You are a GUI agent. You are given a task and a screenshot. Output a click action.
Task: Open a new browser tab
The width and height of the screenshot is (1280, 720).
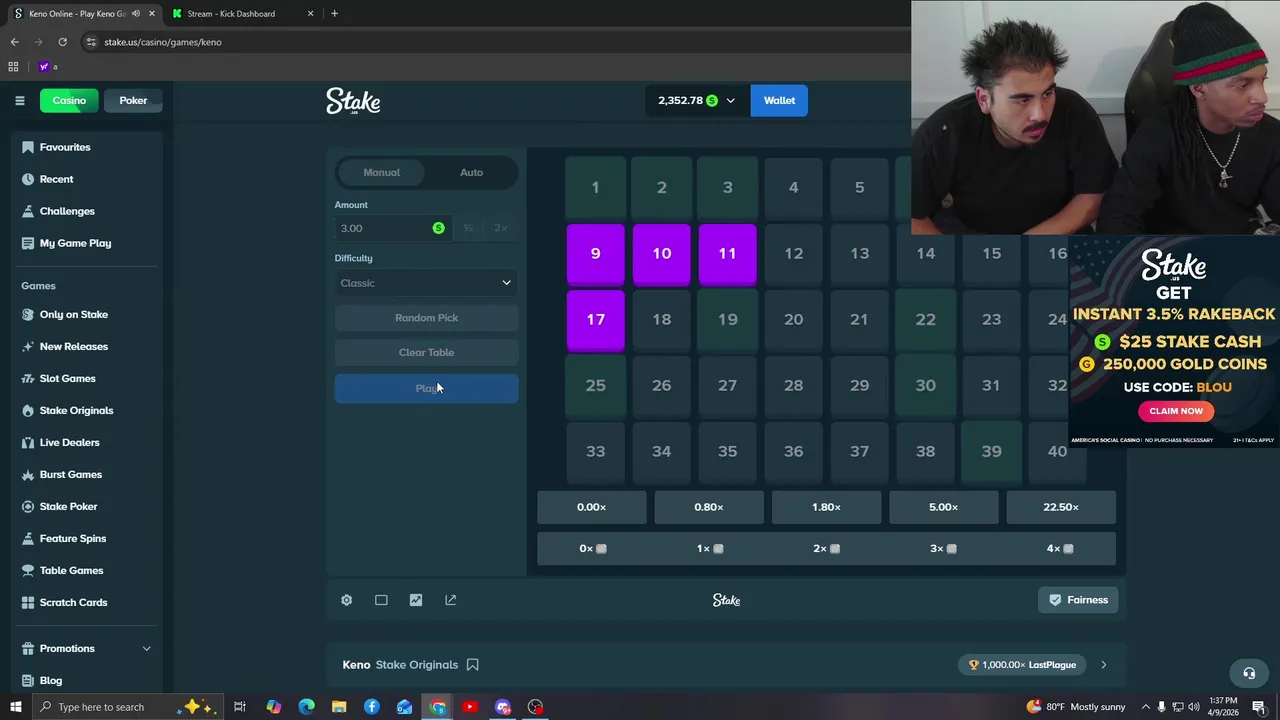tap(334, 14)
